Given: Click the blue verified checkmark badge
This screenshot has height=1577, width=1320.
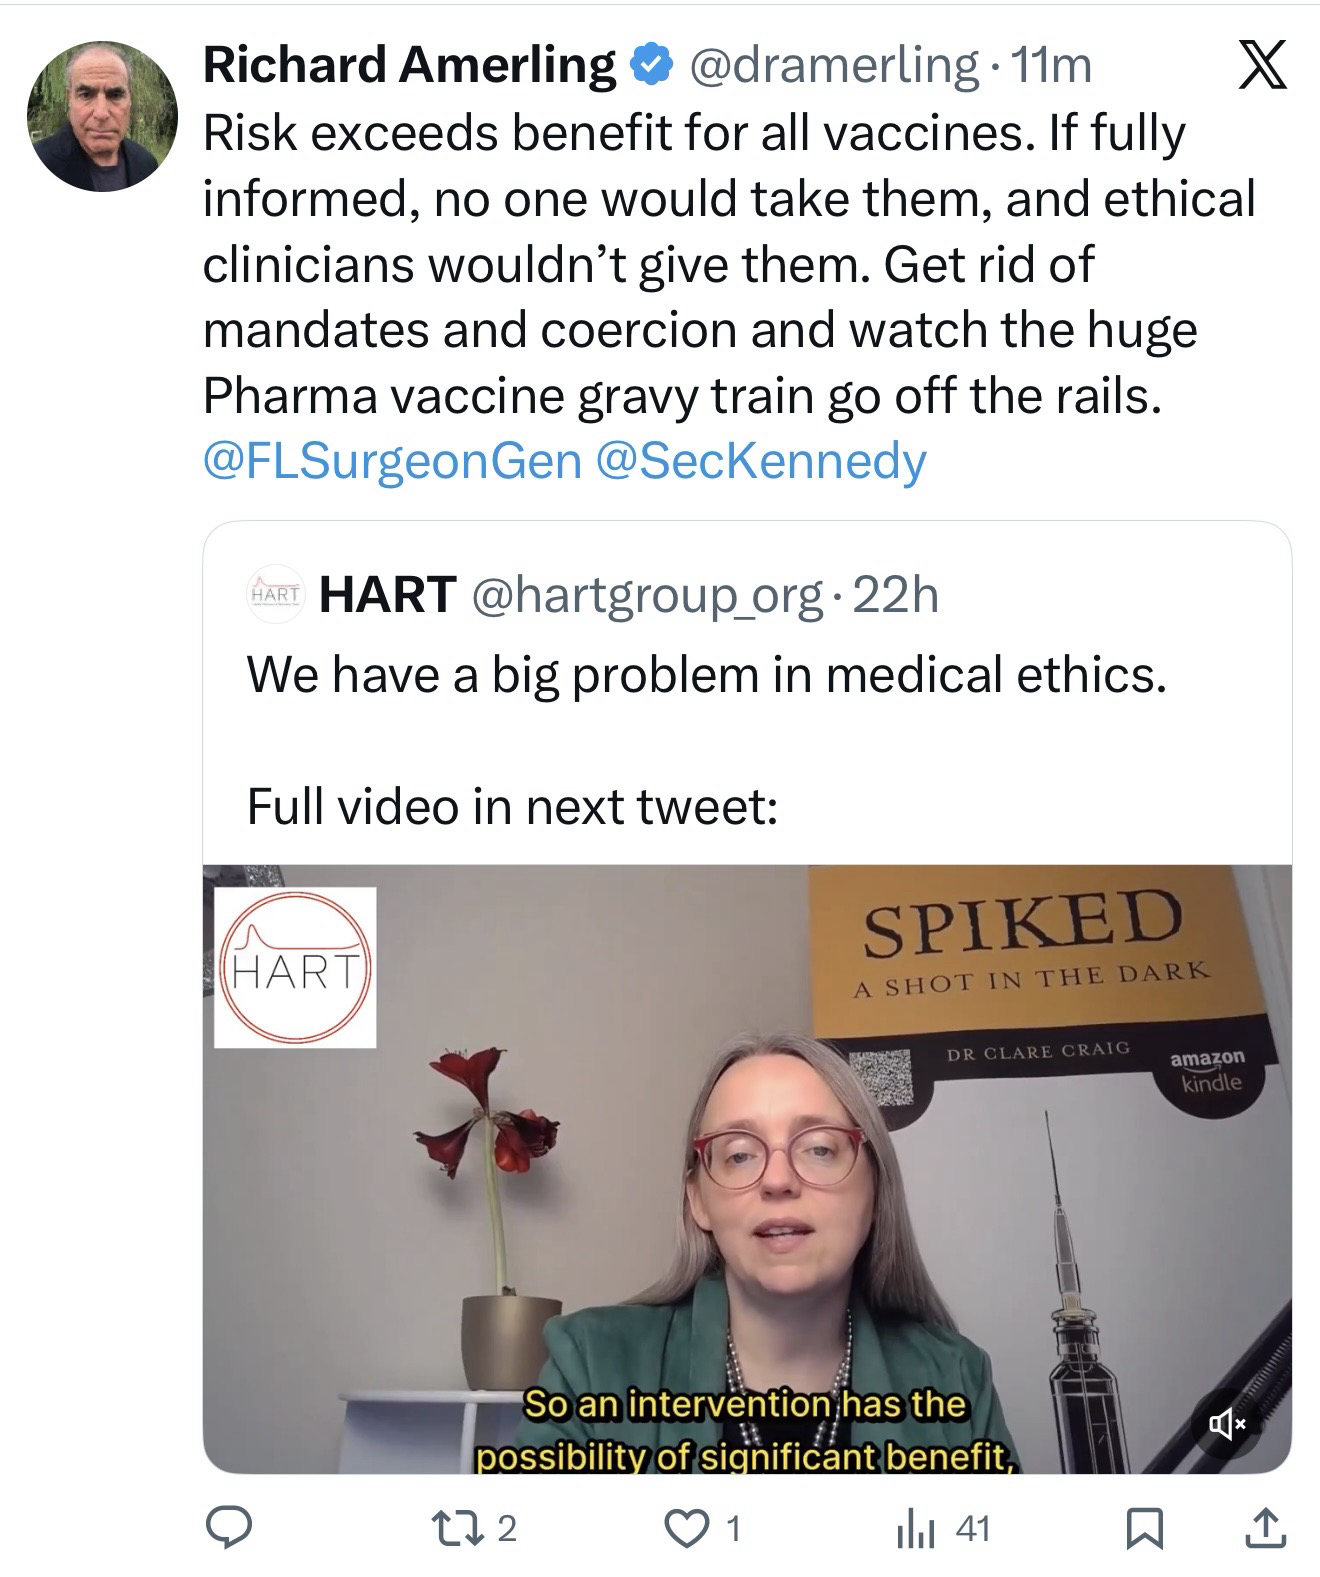Looking at the screenshot, I should [649, 66].
